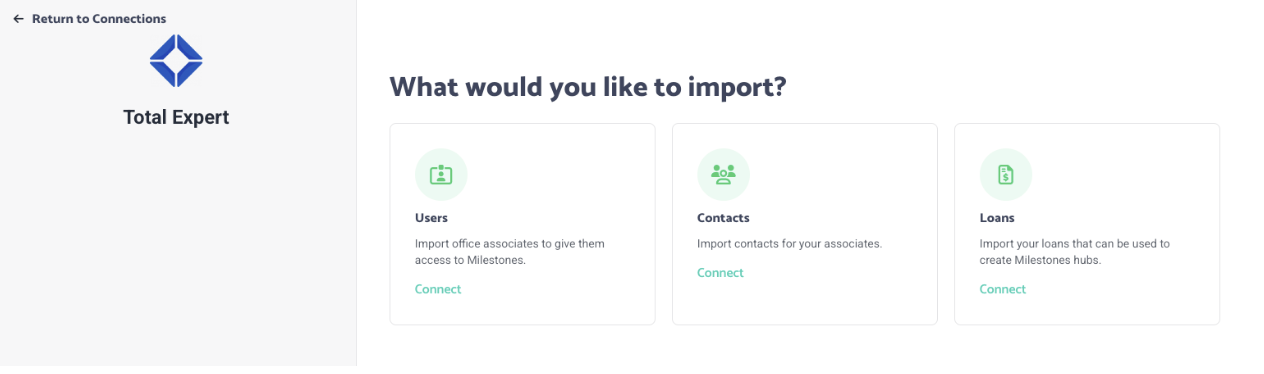This screenshot has height=374, width=1264.
Task: Click 'Import office associates' description text
Action: tap(510, 251)
